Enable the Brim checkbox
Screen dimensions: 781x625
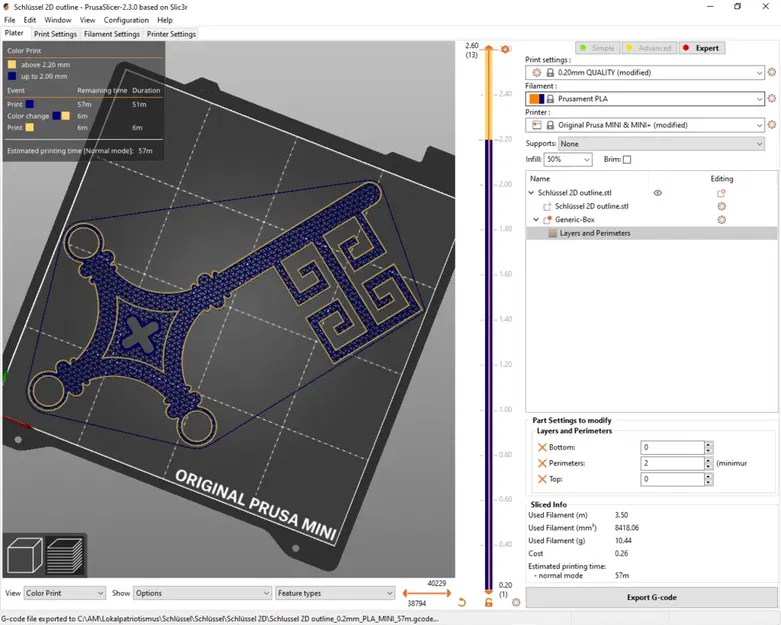tap(627, 159)
